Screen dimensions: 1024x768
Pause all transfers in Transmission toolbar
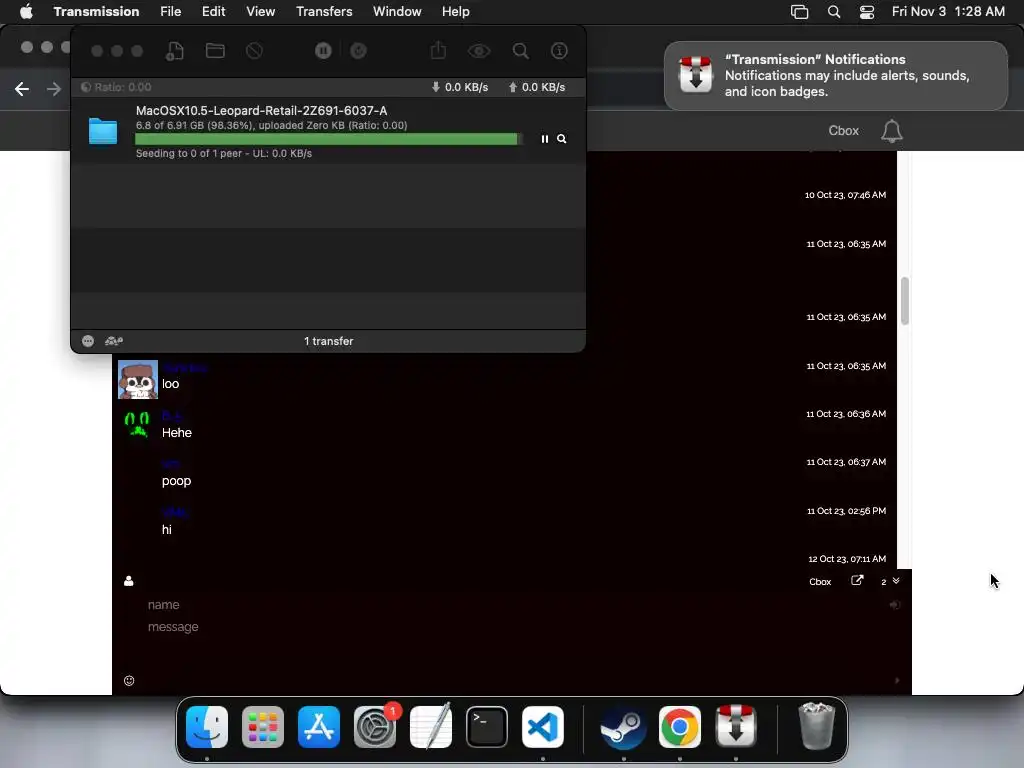[323, 51]
